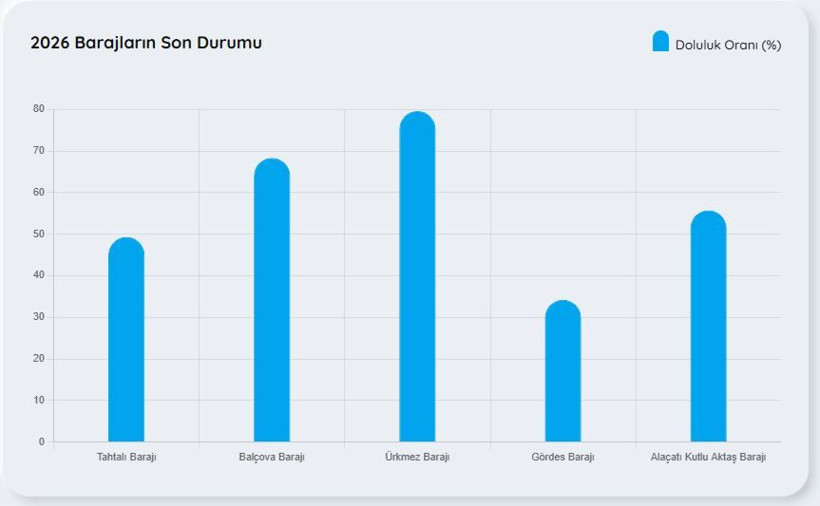Click the 80 y-axis value
Viewport: 820px width, 506px height.
pos(39,109)
